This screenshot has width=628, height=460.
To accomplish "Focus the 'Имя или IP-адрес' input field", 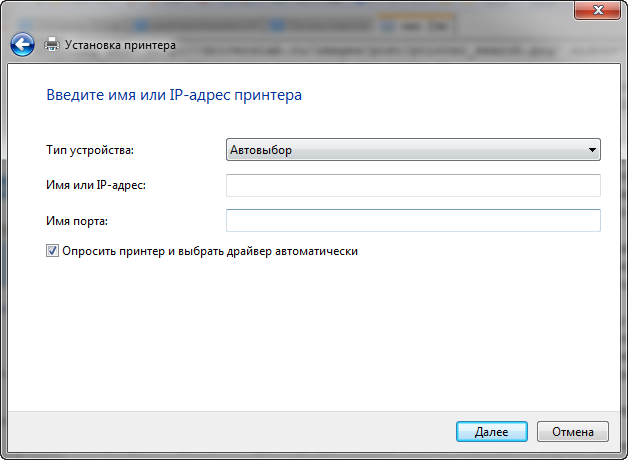I will coord(412,185).
